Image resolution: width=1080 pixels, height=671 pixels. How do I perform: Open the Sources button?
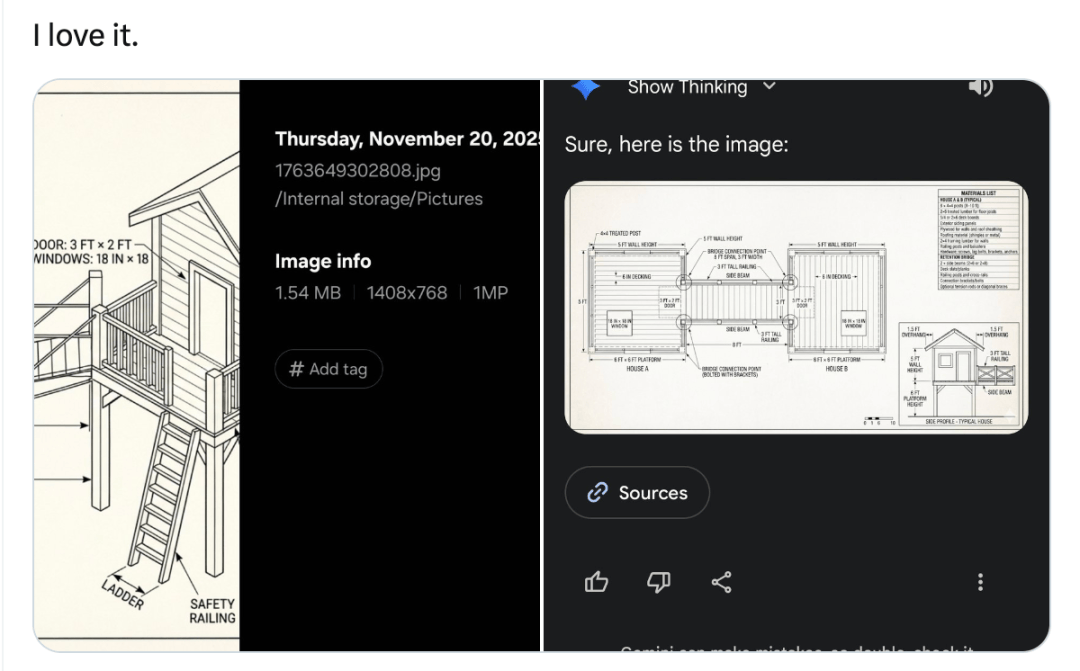click(637, 493)
